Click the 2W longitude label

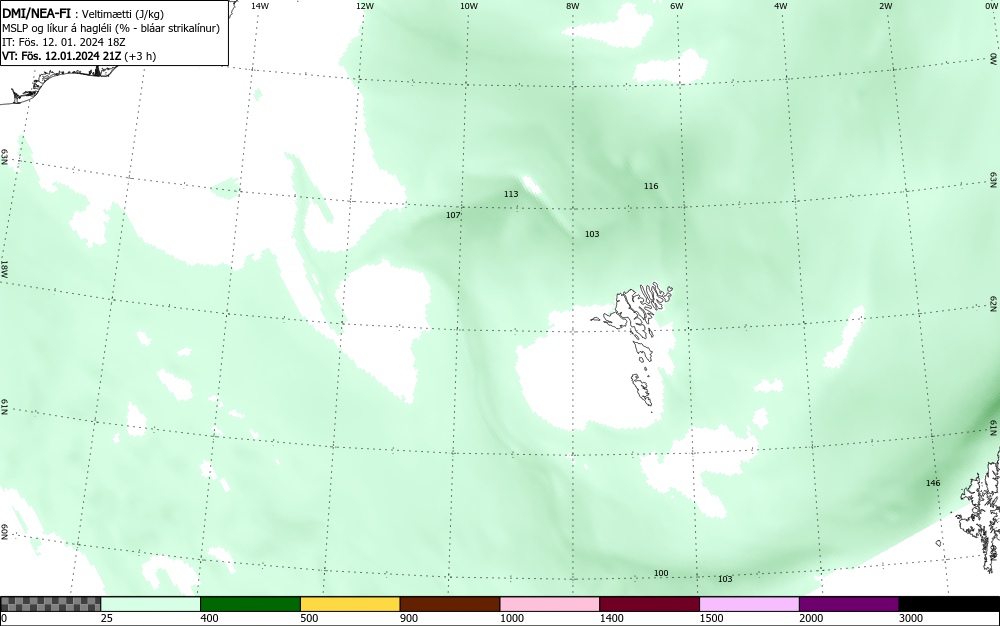coord(885,6)
